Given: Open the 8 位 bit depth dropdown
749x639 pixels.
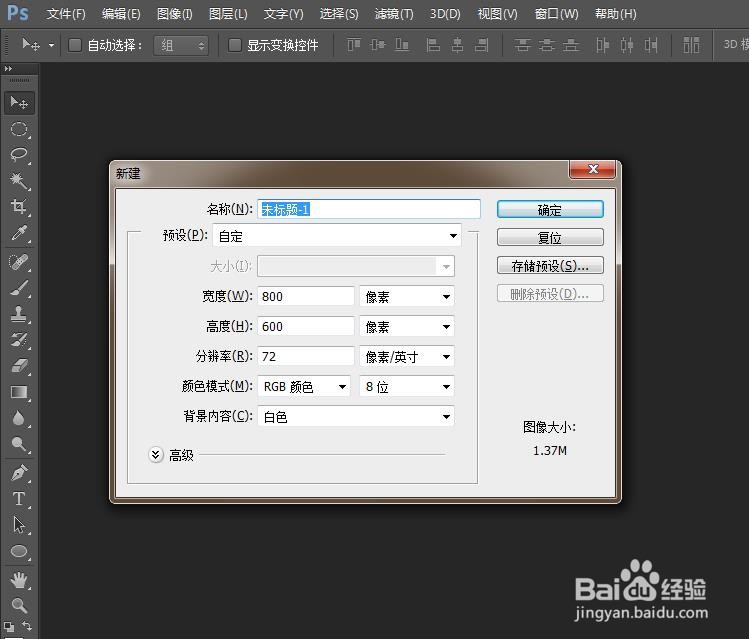Looking at the screenshot, I should [x=407, y=386].
